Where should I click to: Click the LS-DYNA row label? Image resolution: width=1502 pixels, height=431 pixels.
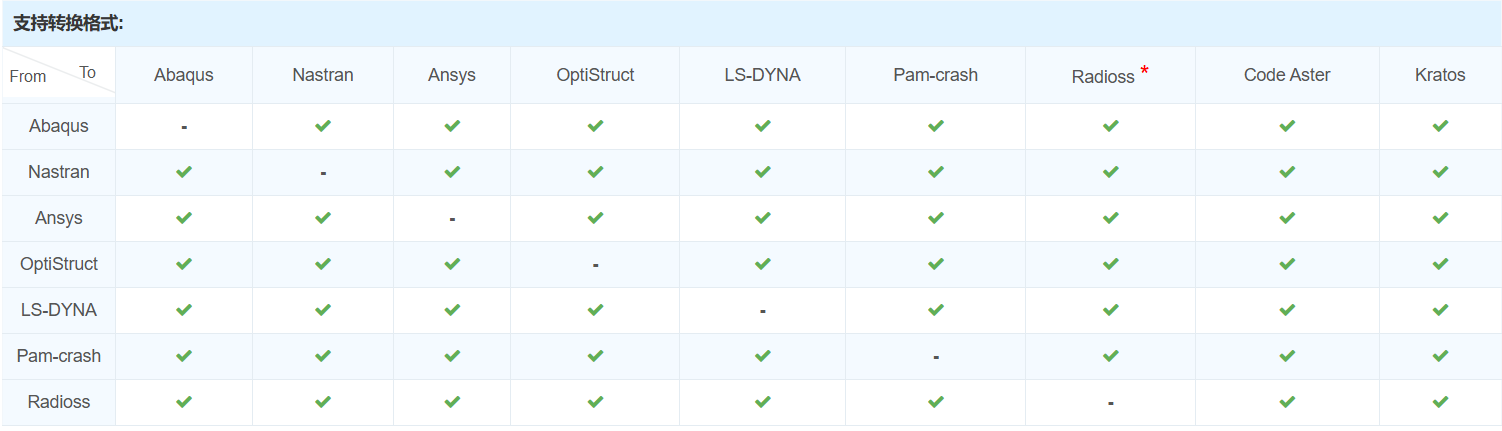[59, 310]
